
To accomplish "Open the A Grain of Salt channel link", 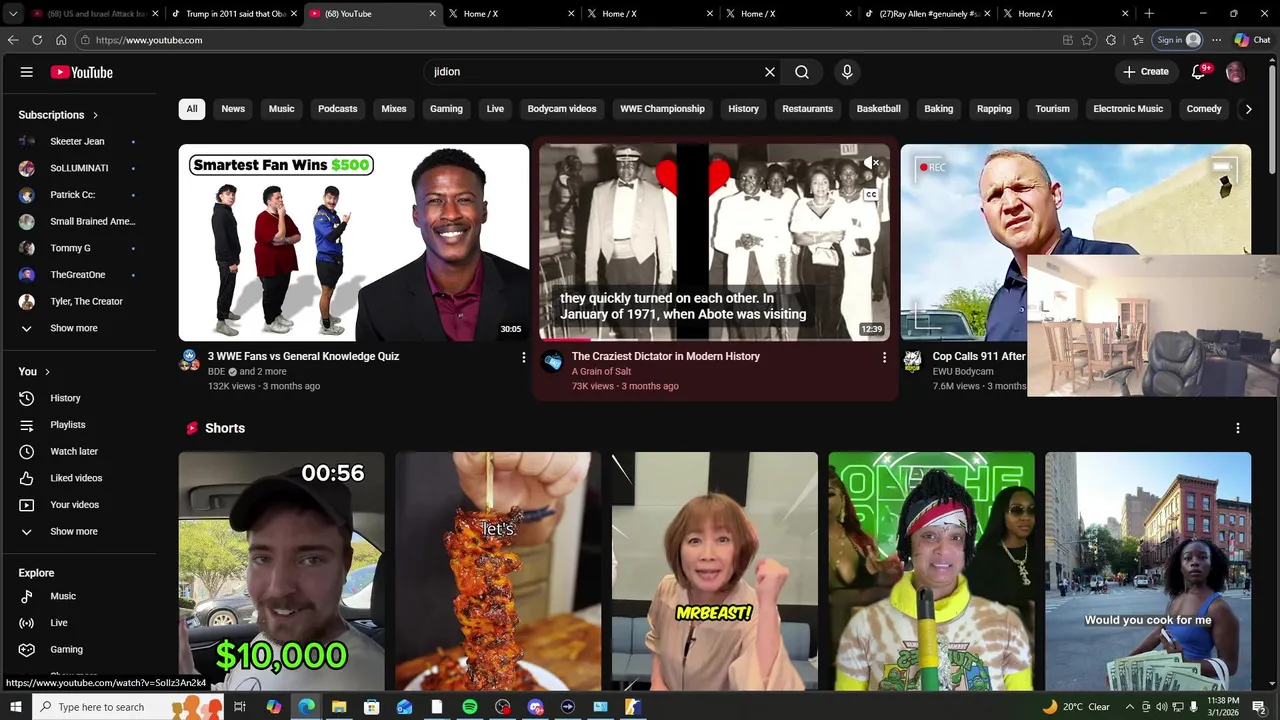I will pos(601,371).
